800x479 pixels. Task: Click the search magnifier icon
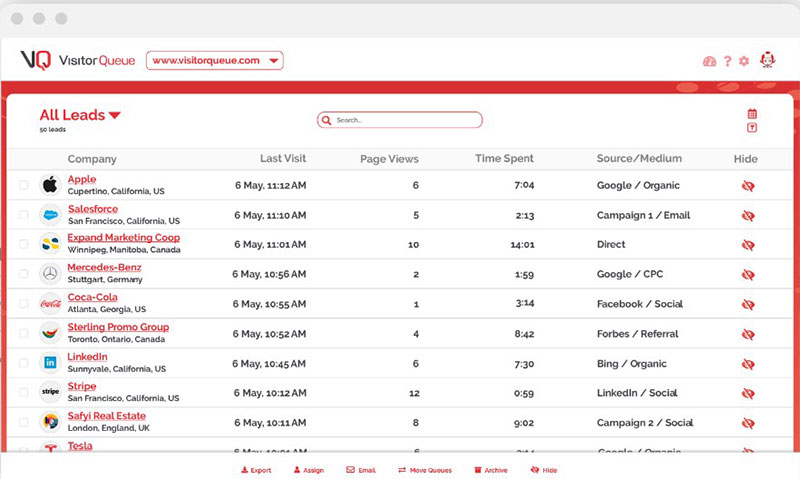(x=327, y=120)
